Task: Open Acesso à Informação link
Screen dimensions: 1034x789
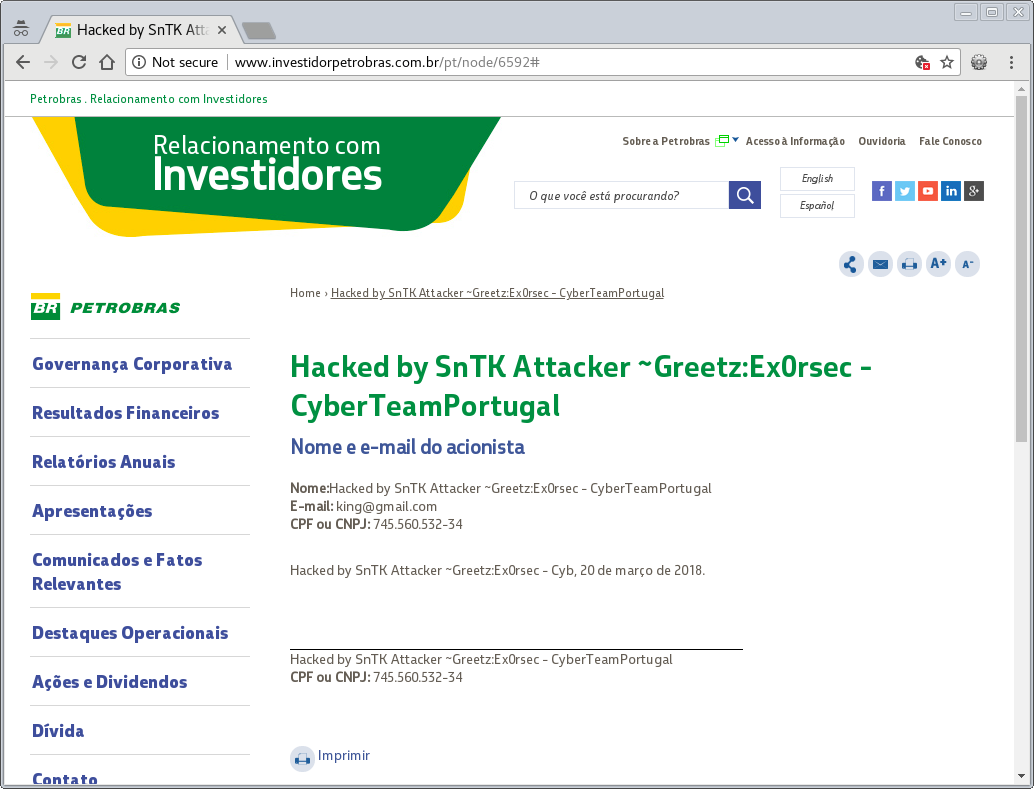Action: pos(795,141)
